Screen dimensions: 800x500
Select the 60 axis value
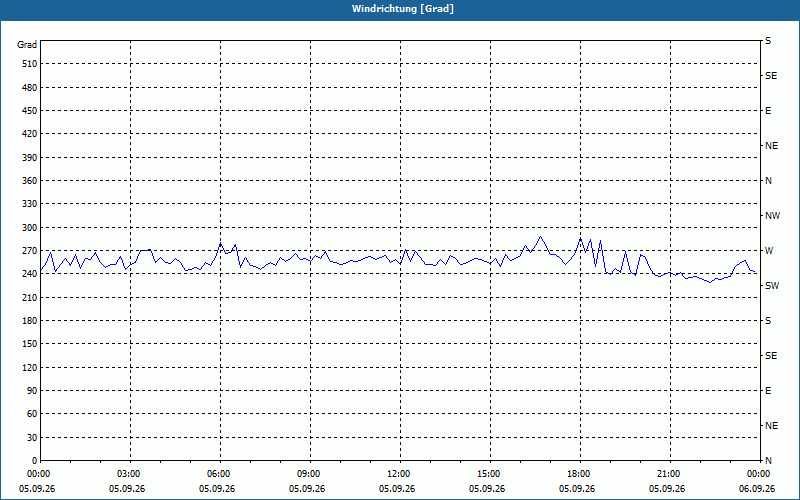pos(32,414)
